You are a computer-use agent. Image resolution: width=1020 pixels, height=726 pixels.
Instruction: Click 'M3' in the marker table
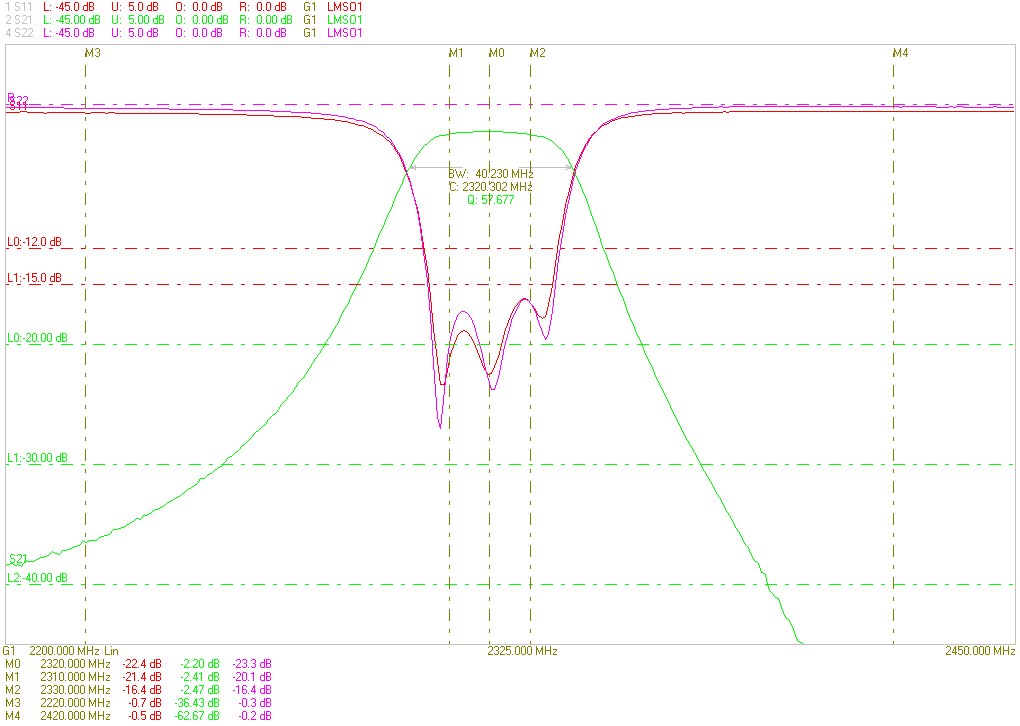point(13,703)
